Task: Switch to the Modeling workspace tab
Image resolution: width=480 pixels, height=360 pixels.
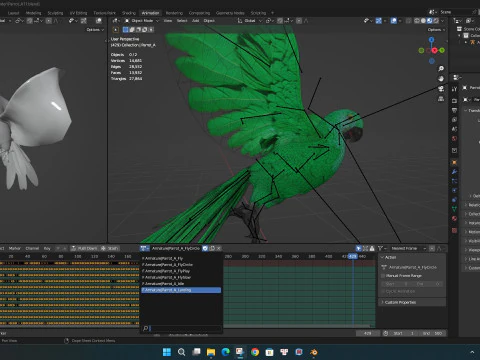Action: pyautogui.click(x=33, y=13)
